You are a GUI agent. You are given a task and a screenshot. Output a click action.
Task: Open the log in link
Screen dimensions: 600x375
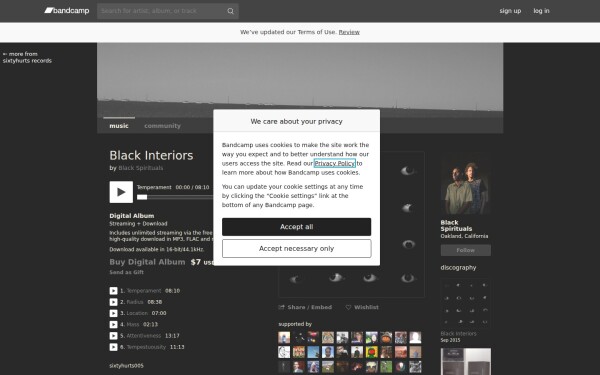click(541, 11)
